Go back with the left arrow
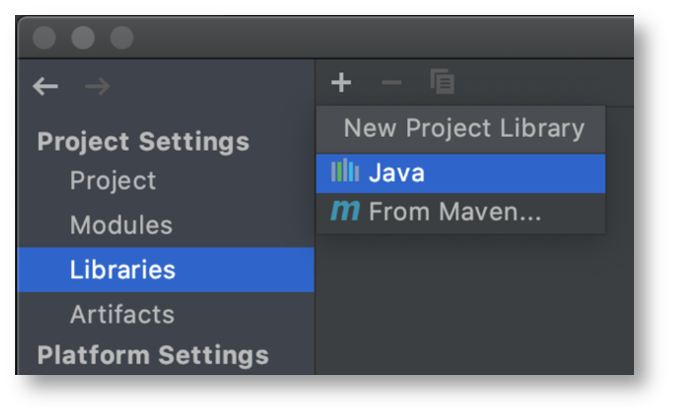675x416 pixels. point(45,86)
